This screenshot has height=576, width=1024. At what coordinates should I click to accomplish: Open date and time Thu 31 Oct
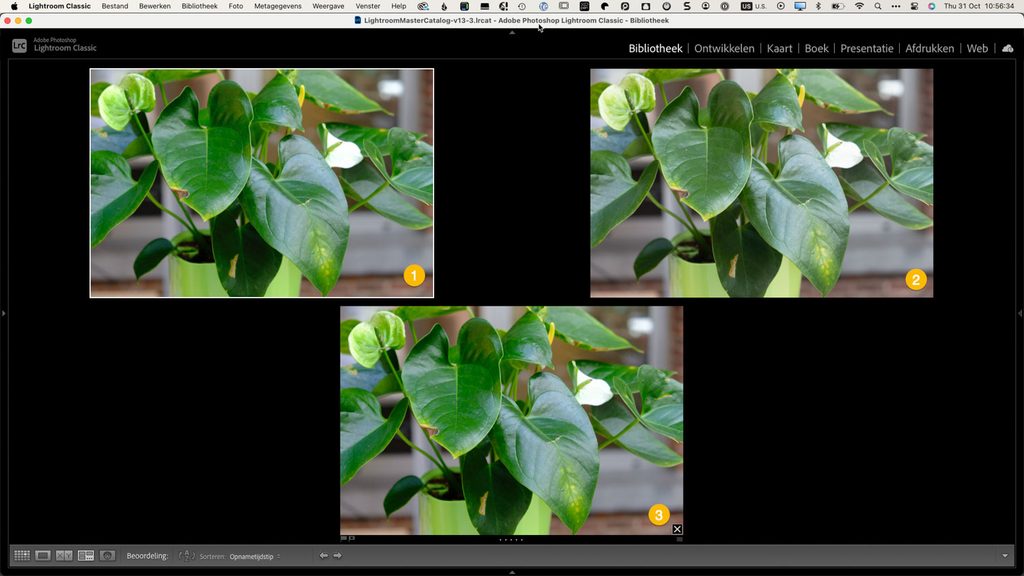pyautogui.click(x=979, y=6)
